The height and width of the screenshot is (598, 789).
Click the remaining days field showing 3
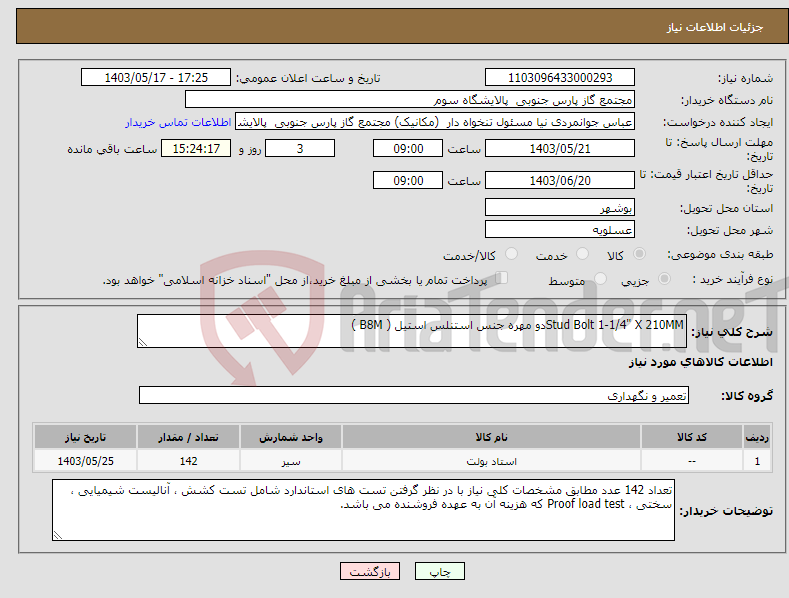point(300,148)
